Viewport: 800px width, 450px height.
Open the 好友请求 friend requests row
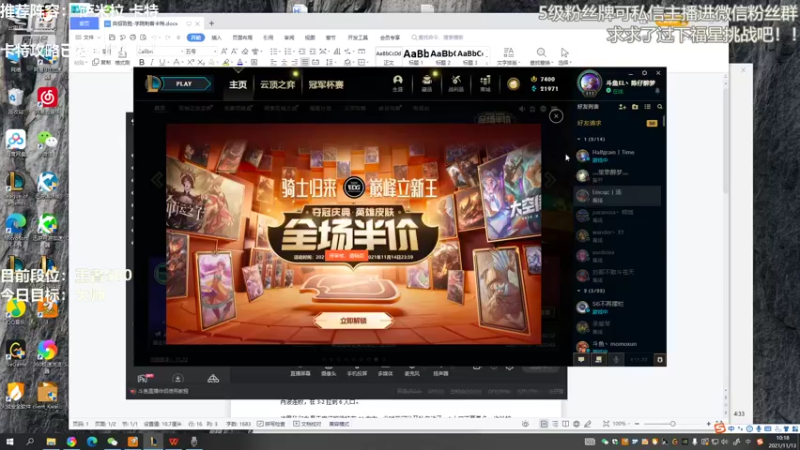click(617, 123)
